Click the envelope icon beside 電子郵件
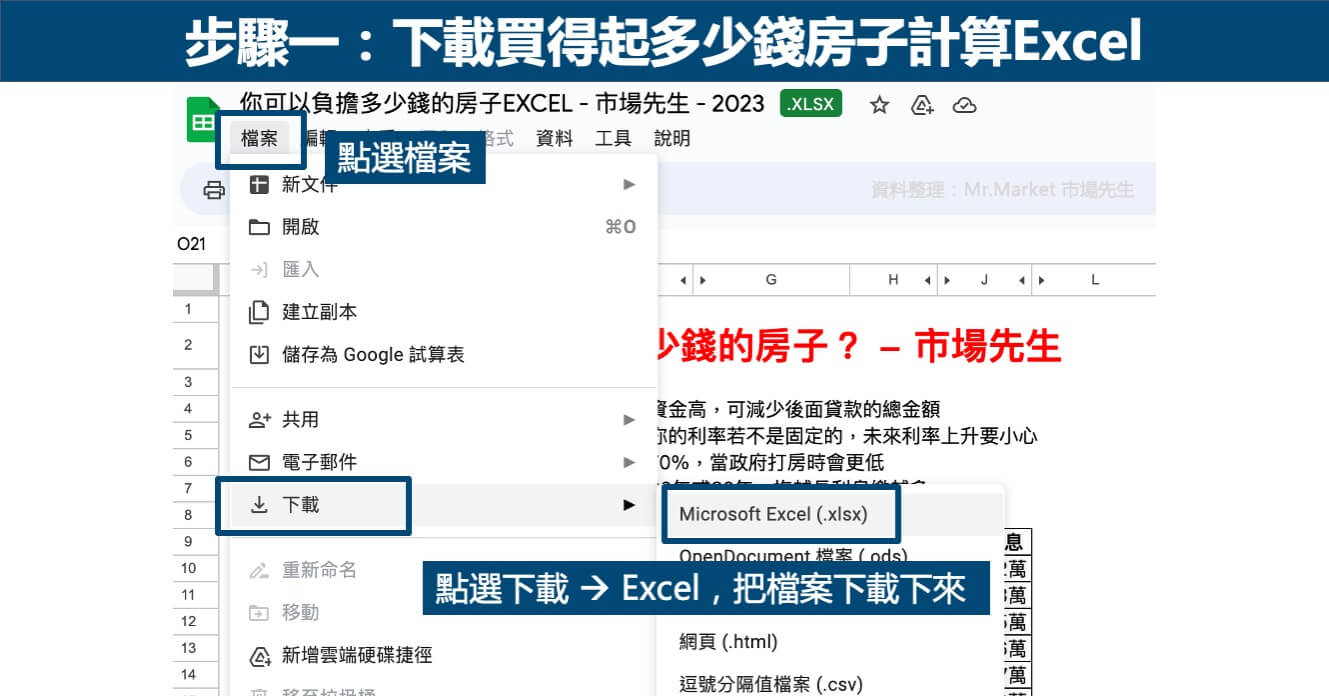Viewport: 1329px width, 696px height. [259, 462]
